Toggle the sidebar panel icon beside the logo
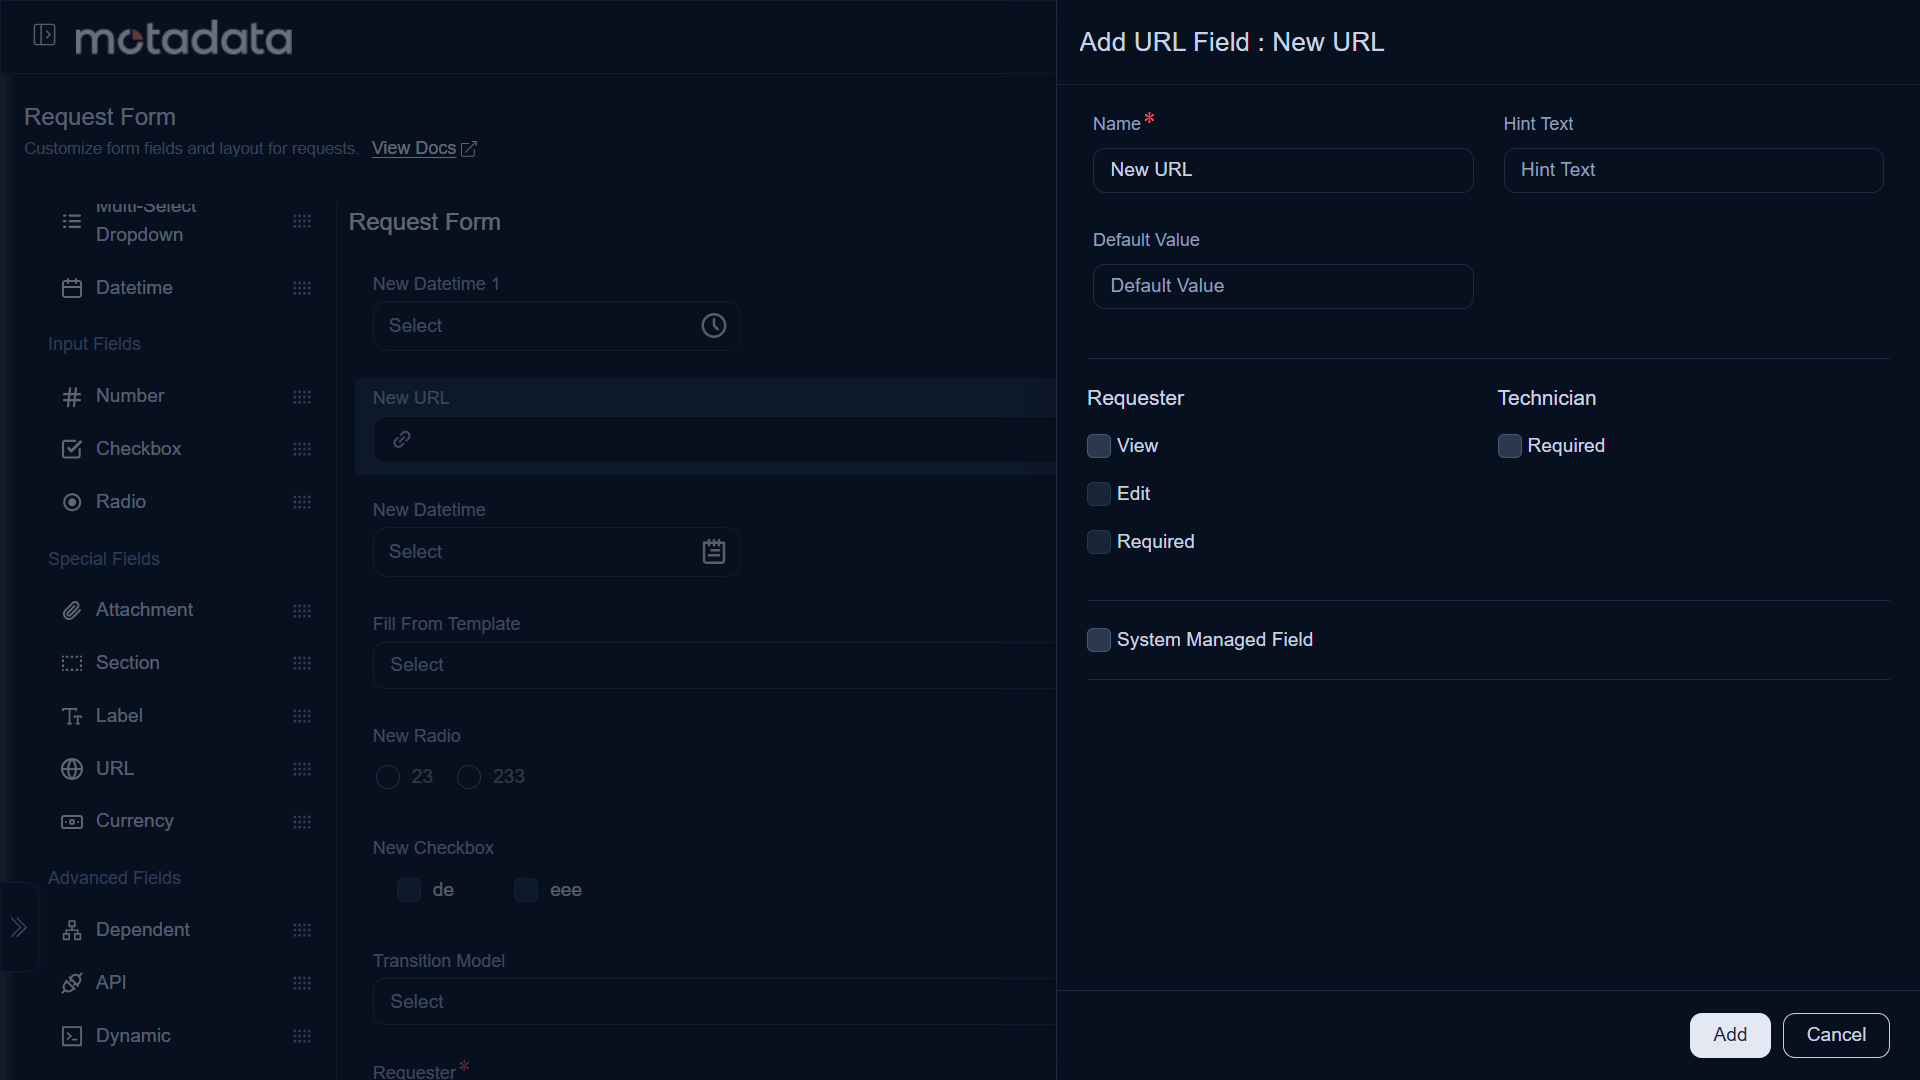This screenshot has width=1920, height=1080. (x=44, y=35)
